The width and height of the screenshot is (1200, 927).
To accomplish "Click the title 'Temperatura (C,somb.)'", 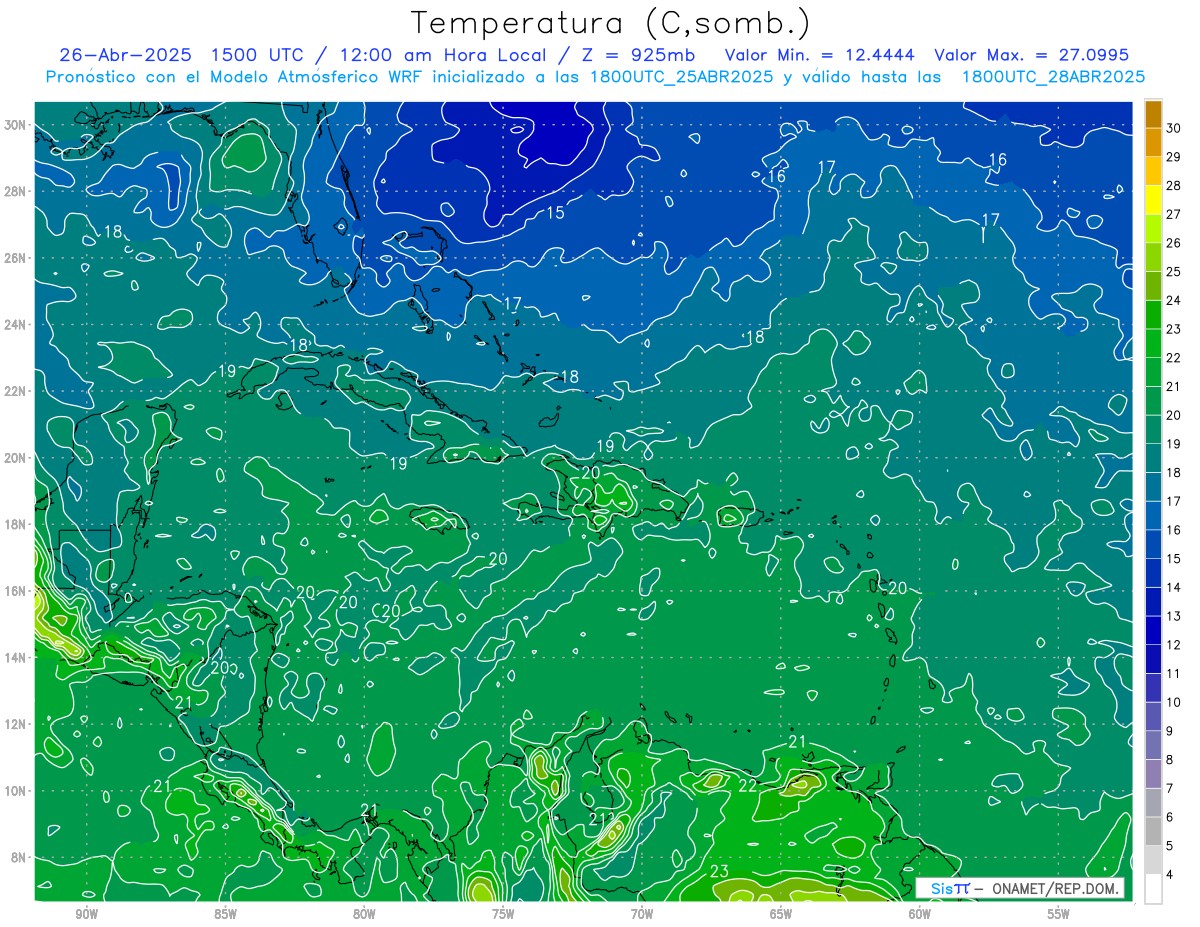I will (611, 23).
